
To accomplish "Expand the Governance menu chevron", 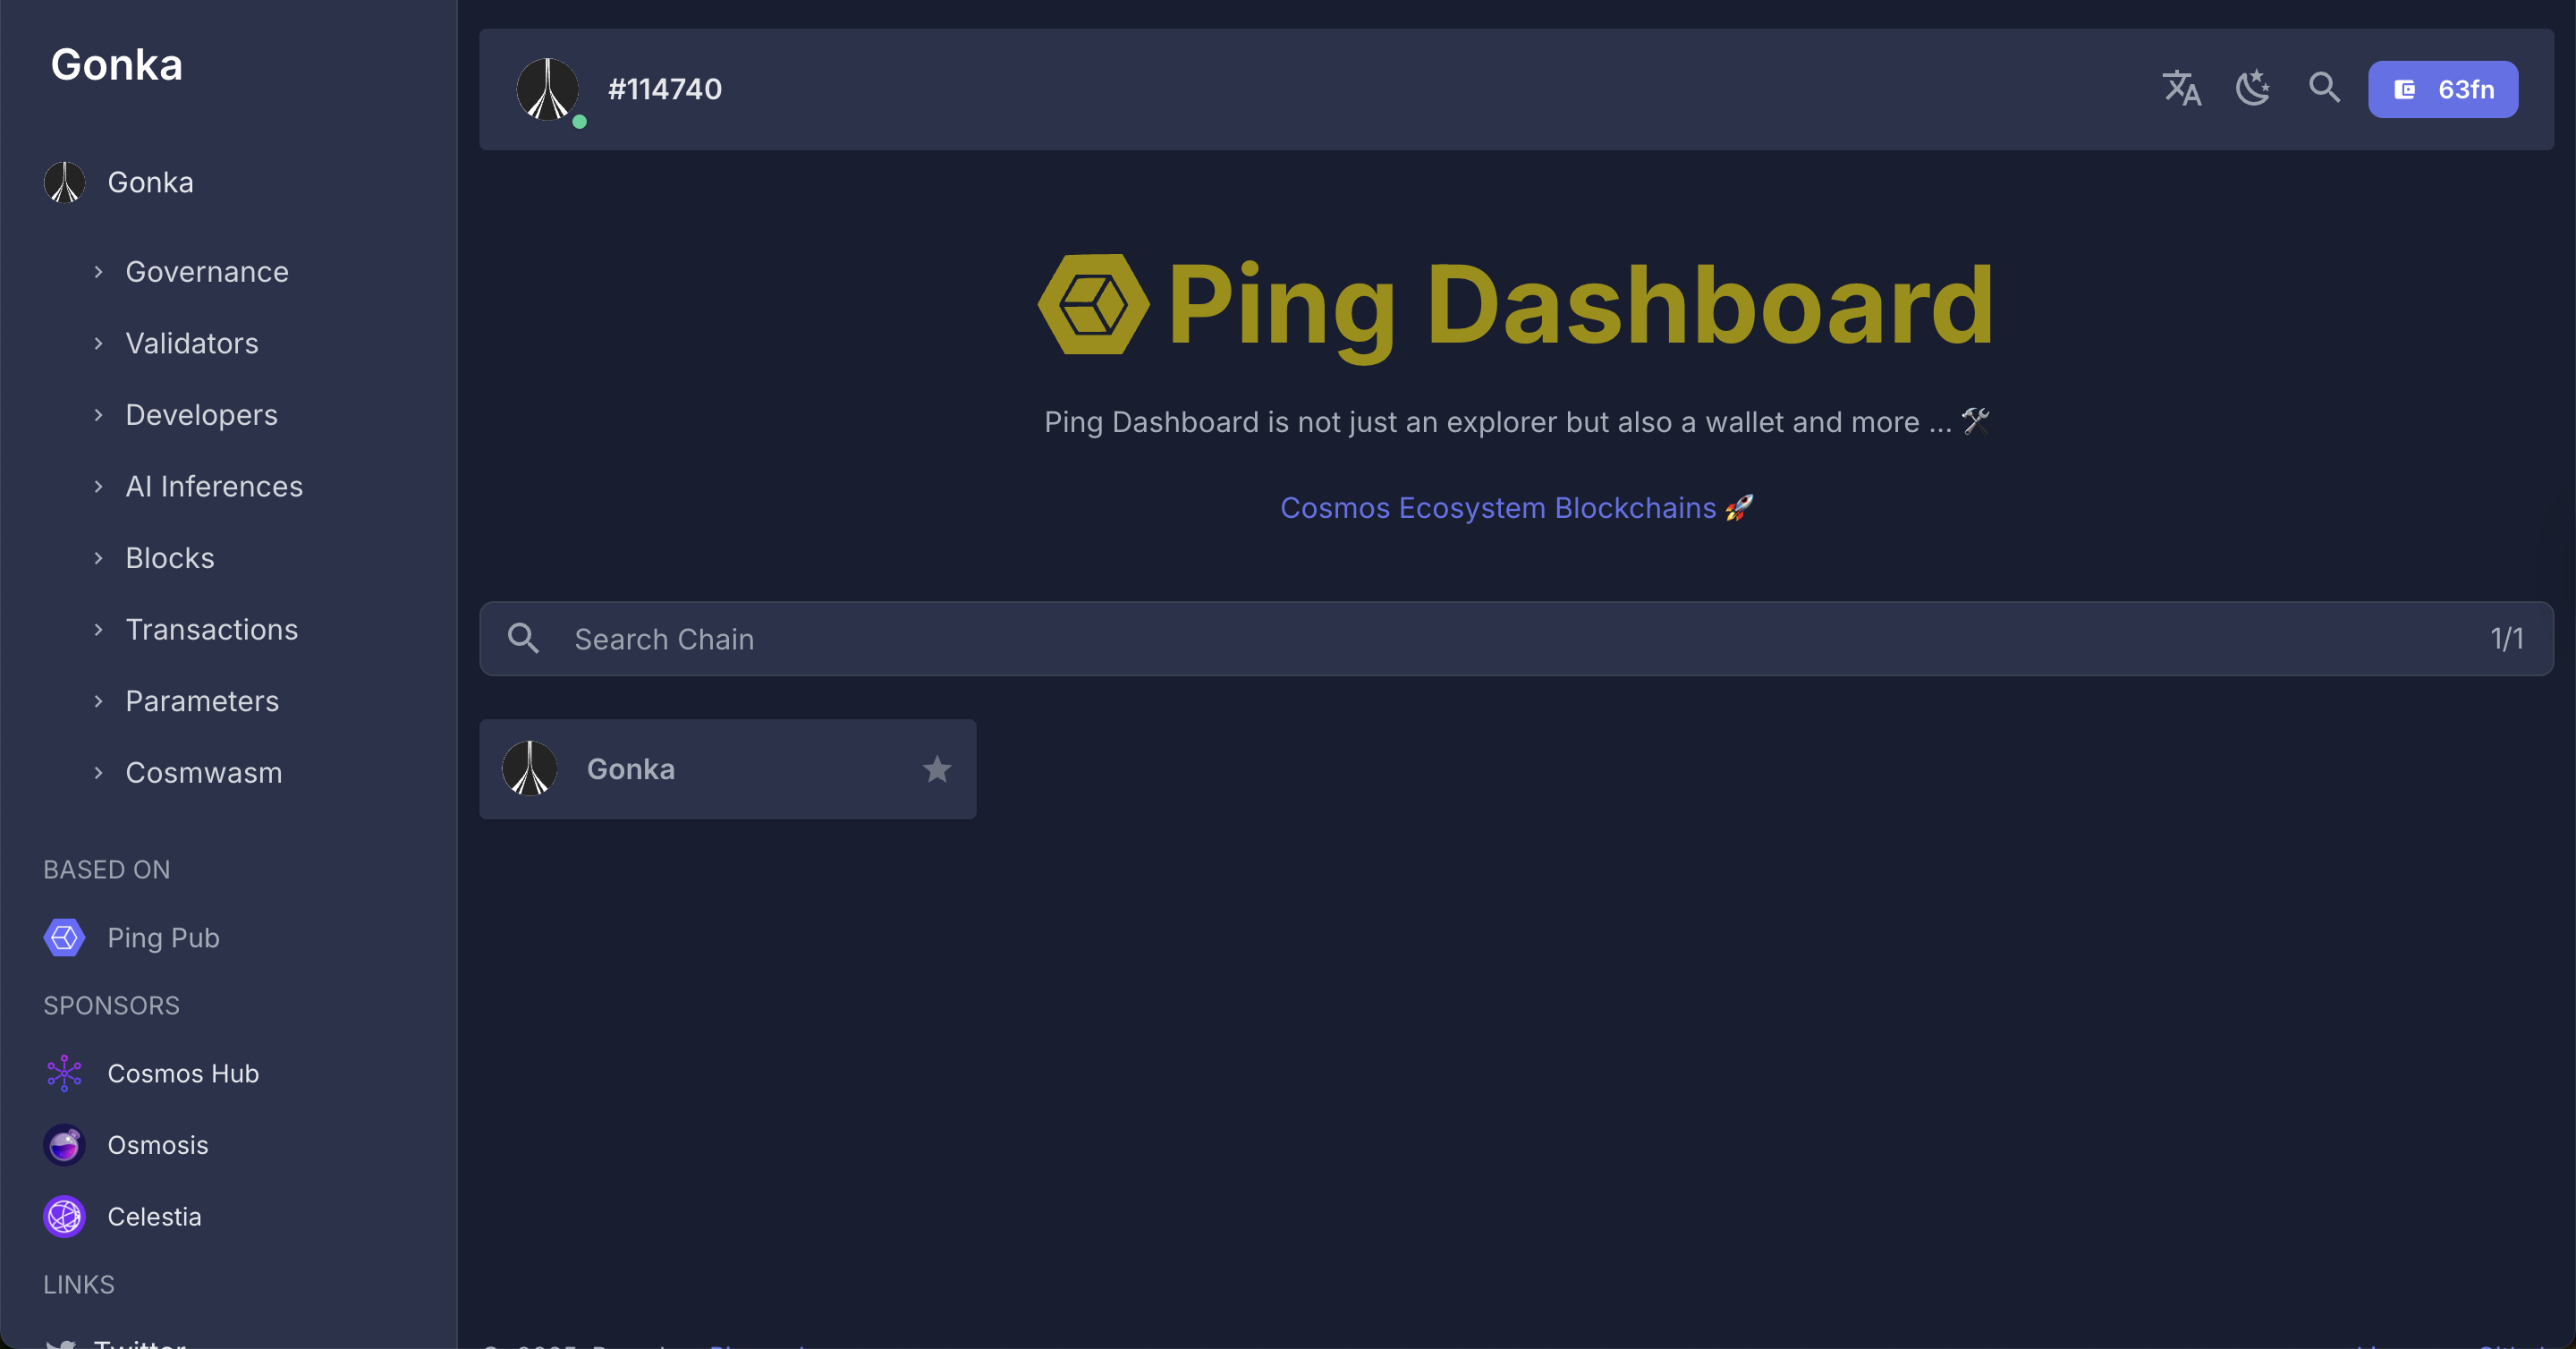I will point(98,272).
